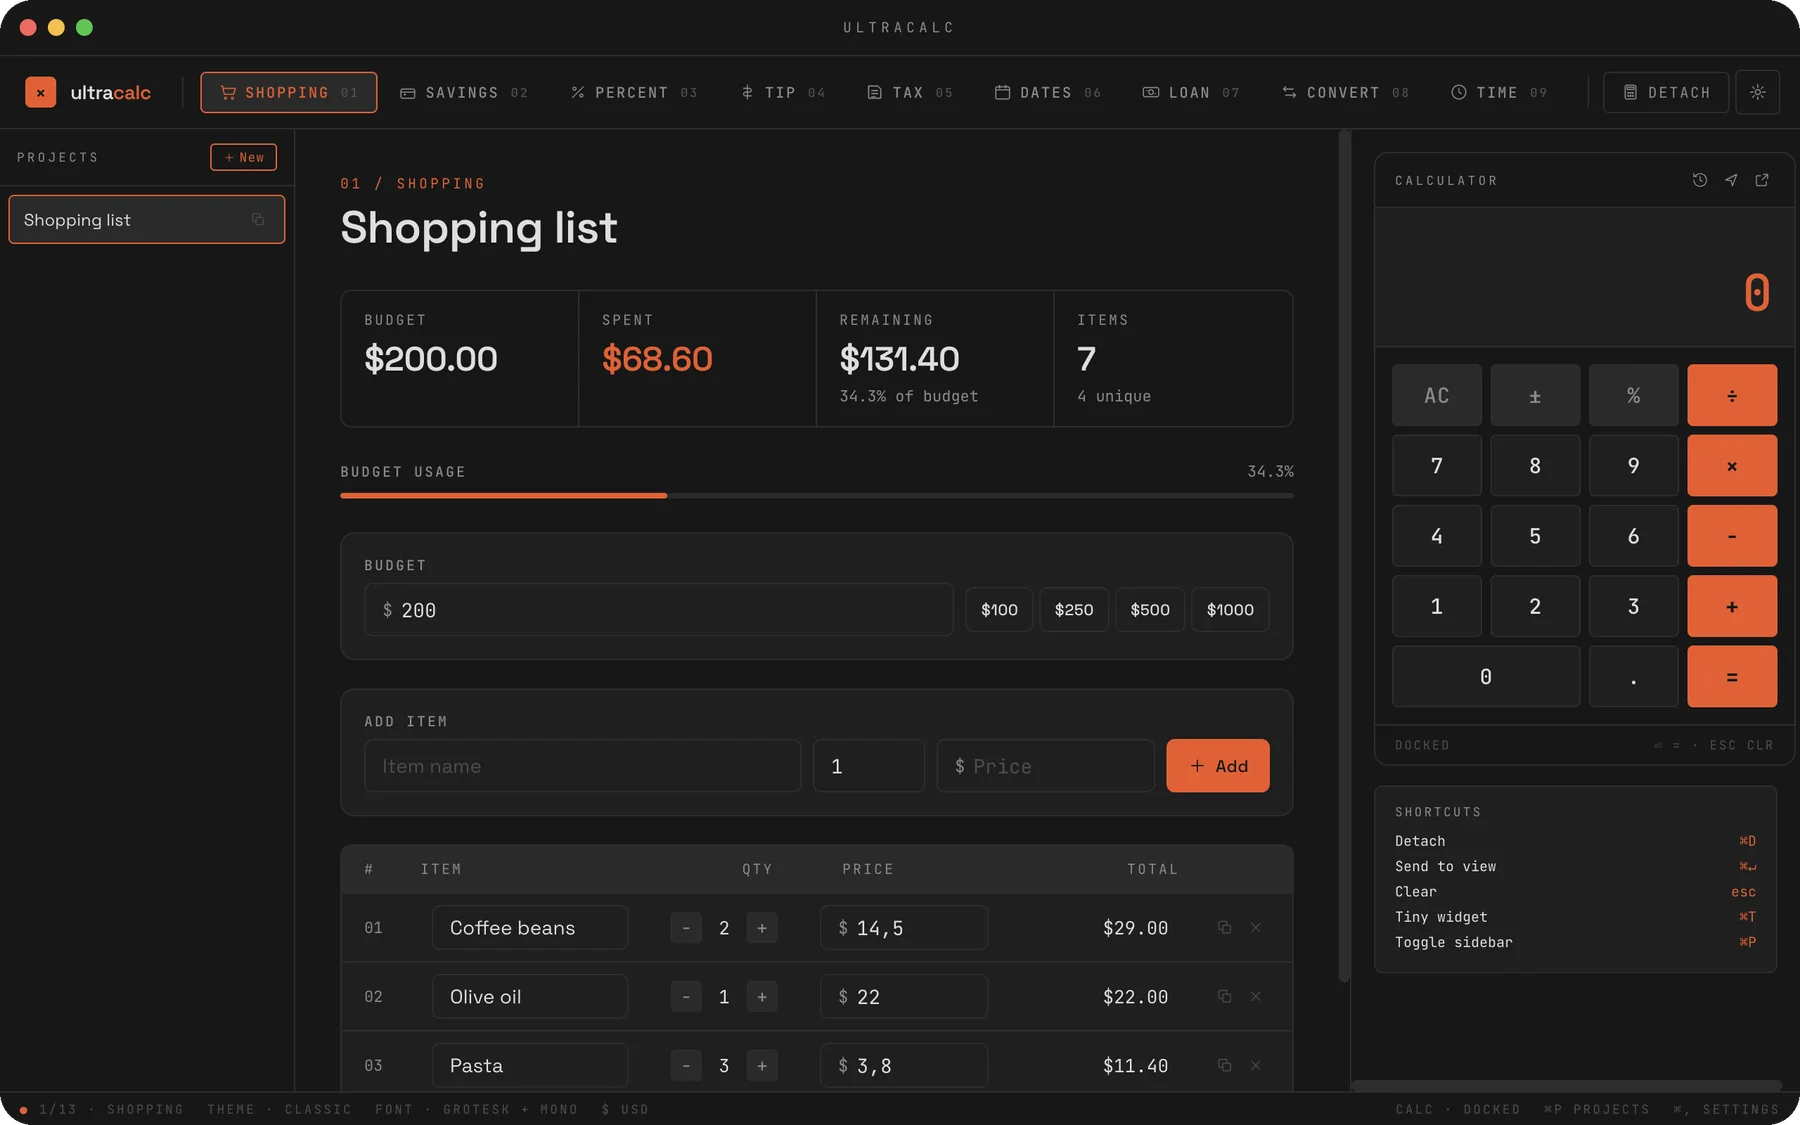The image size is (1800, 1125).
Task: Click the budget usage progress bar
Action: point(816,495)
